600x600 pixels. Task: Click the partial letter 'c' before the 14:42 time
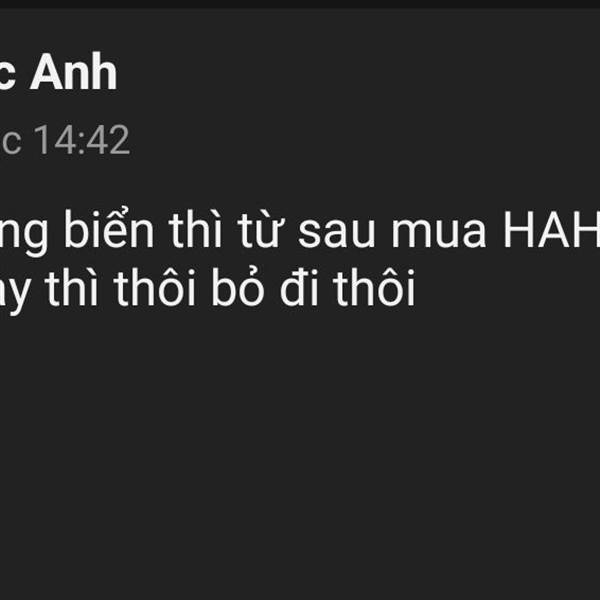pyautogui.click(x=10, y=143)
